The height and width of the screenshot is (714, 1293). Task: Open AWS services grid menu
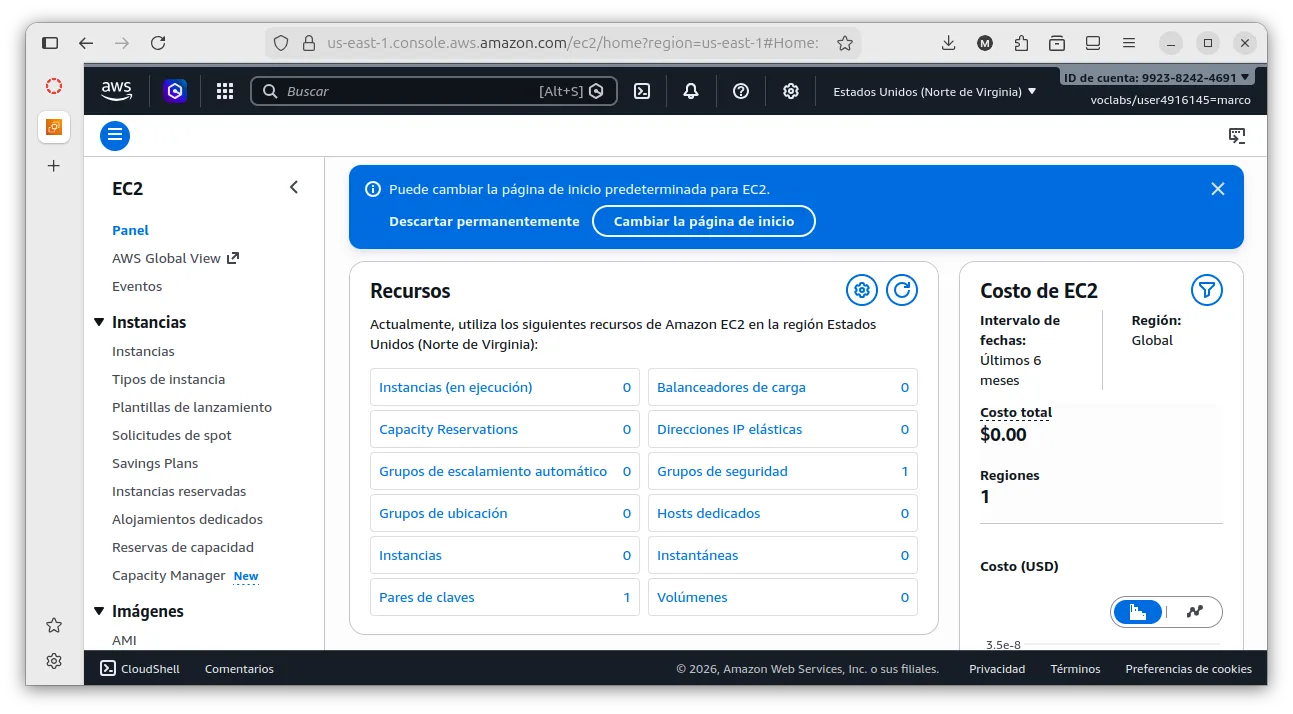pos(225,91)
